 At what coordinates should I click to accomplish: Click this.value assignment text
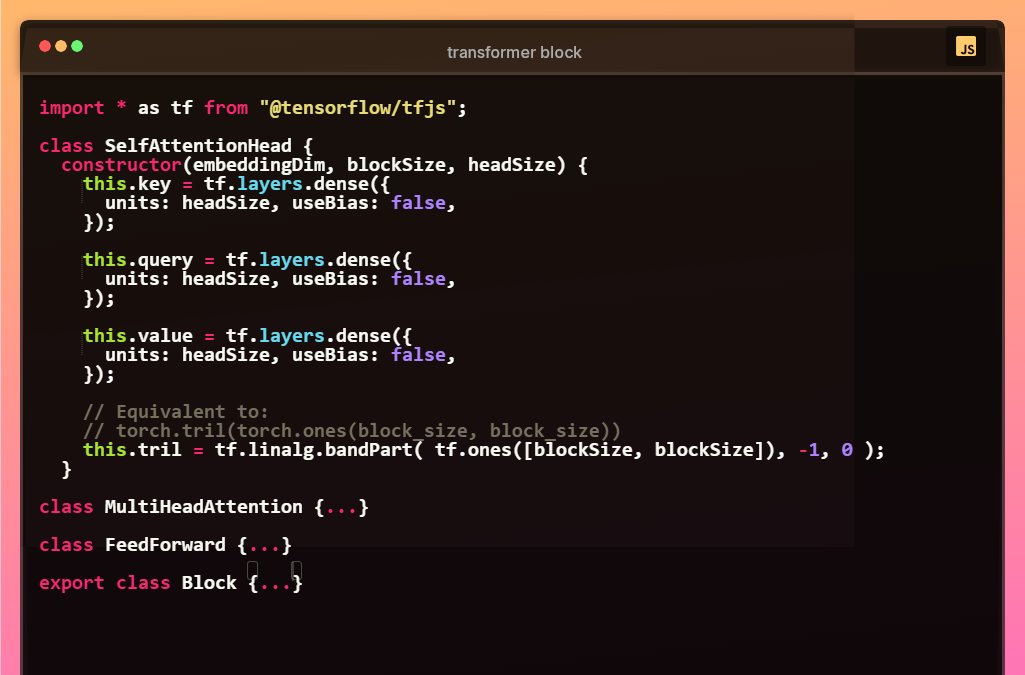pyautogui.click(x=138, y=336)
